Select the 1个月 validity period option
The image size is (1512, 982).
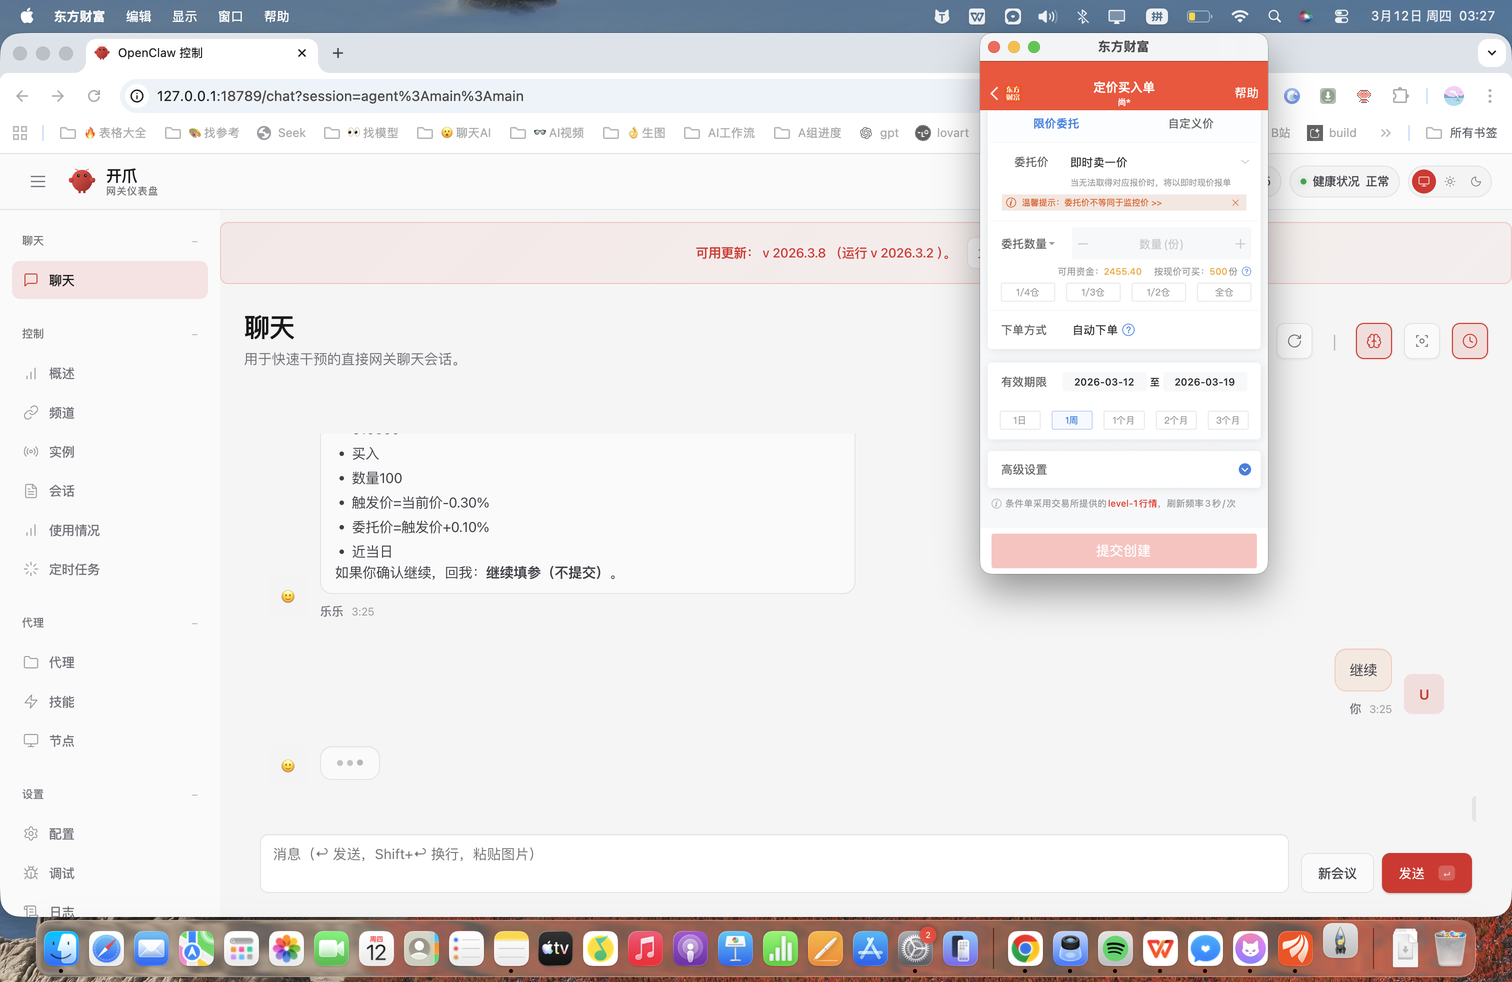(x=1123, y=420)
